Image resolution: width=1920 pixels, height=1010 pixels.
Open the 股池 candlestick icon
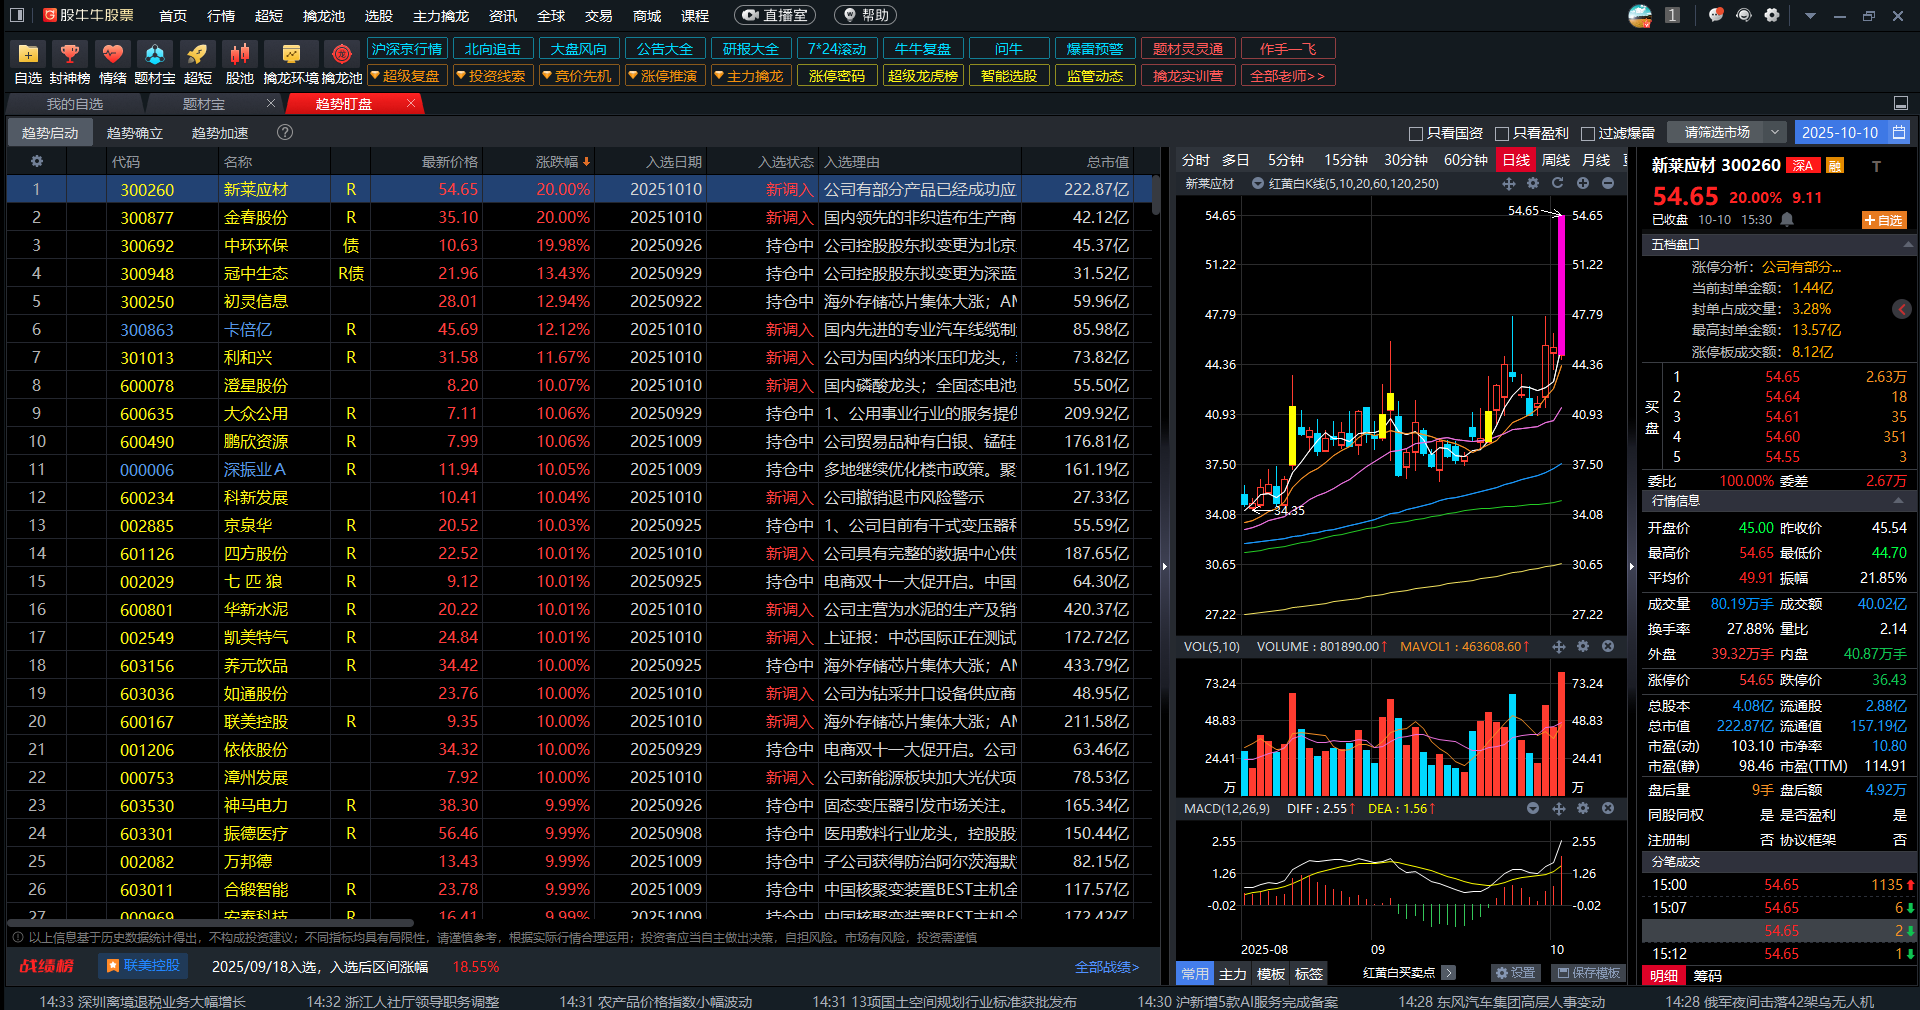click(239, 55)
